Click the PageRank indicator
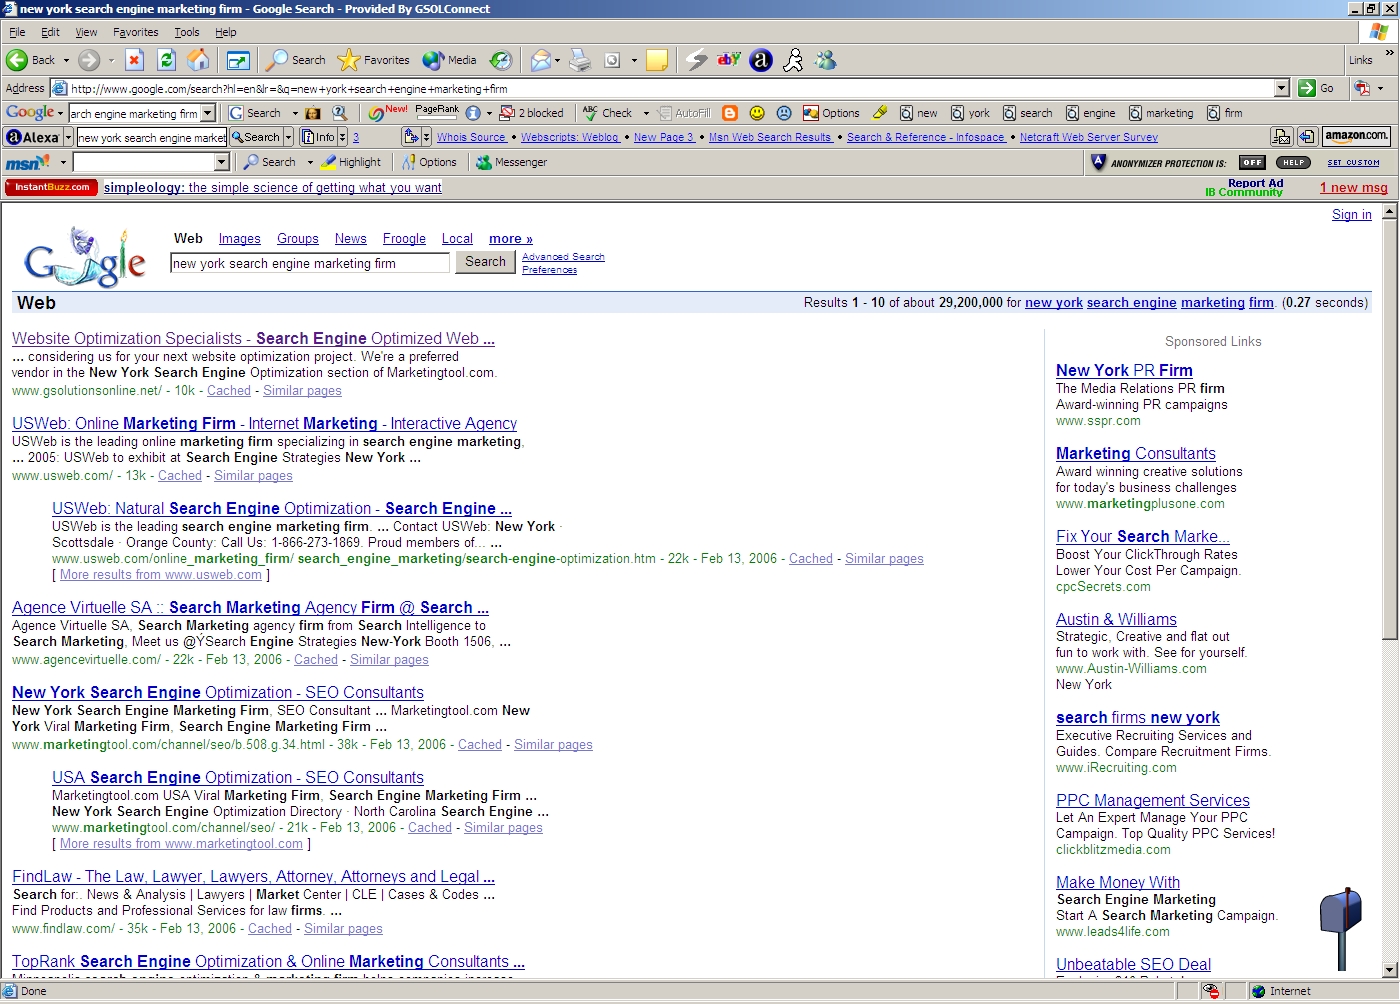This screenshot has width=1400, height=1004. click(x=437, y=113)
